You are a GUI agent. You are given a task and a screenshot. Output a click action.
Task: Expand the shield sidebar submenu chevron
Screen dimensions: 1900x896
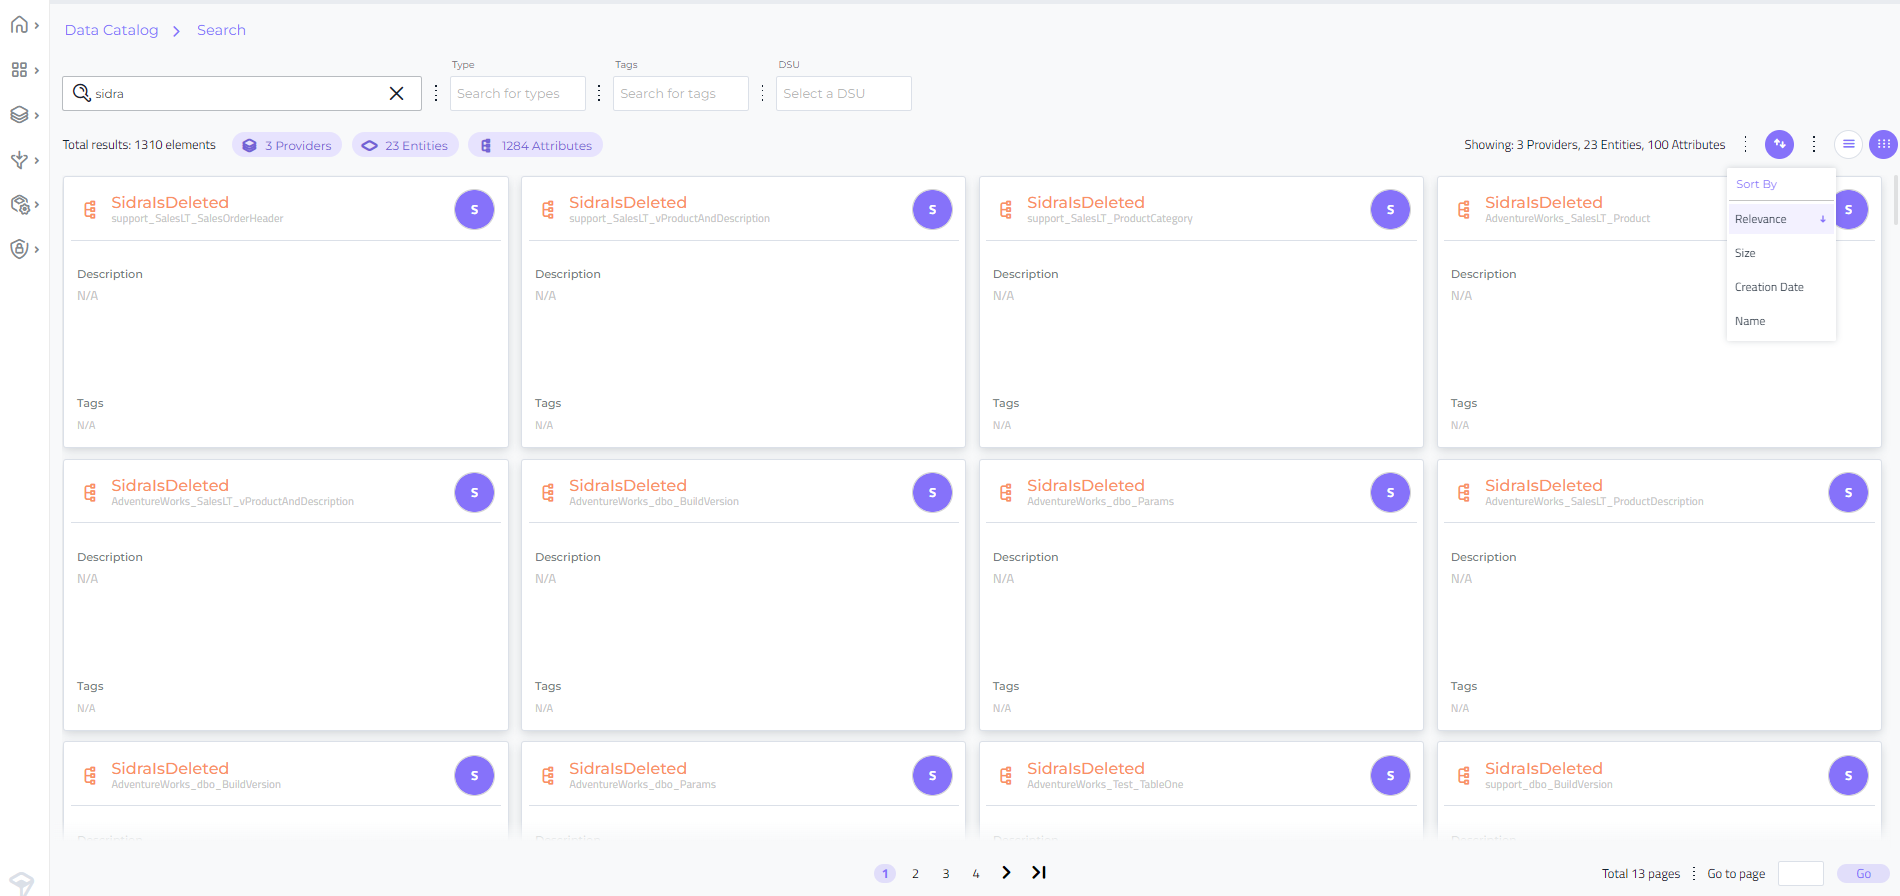(37, 249)
